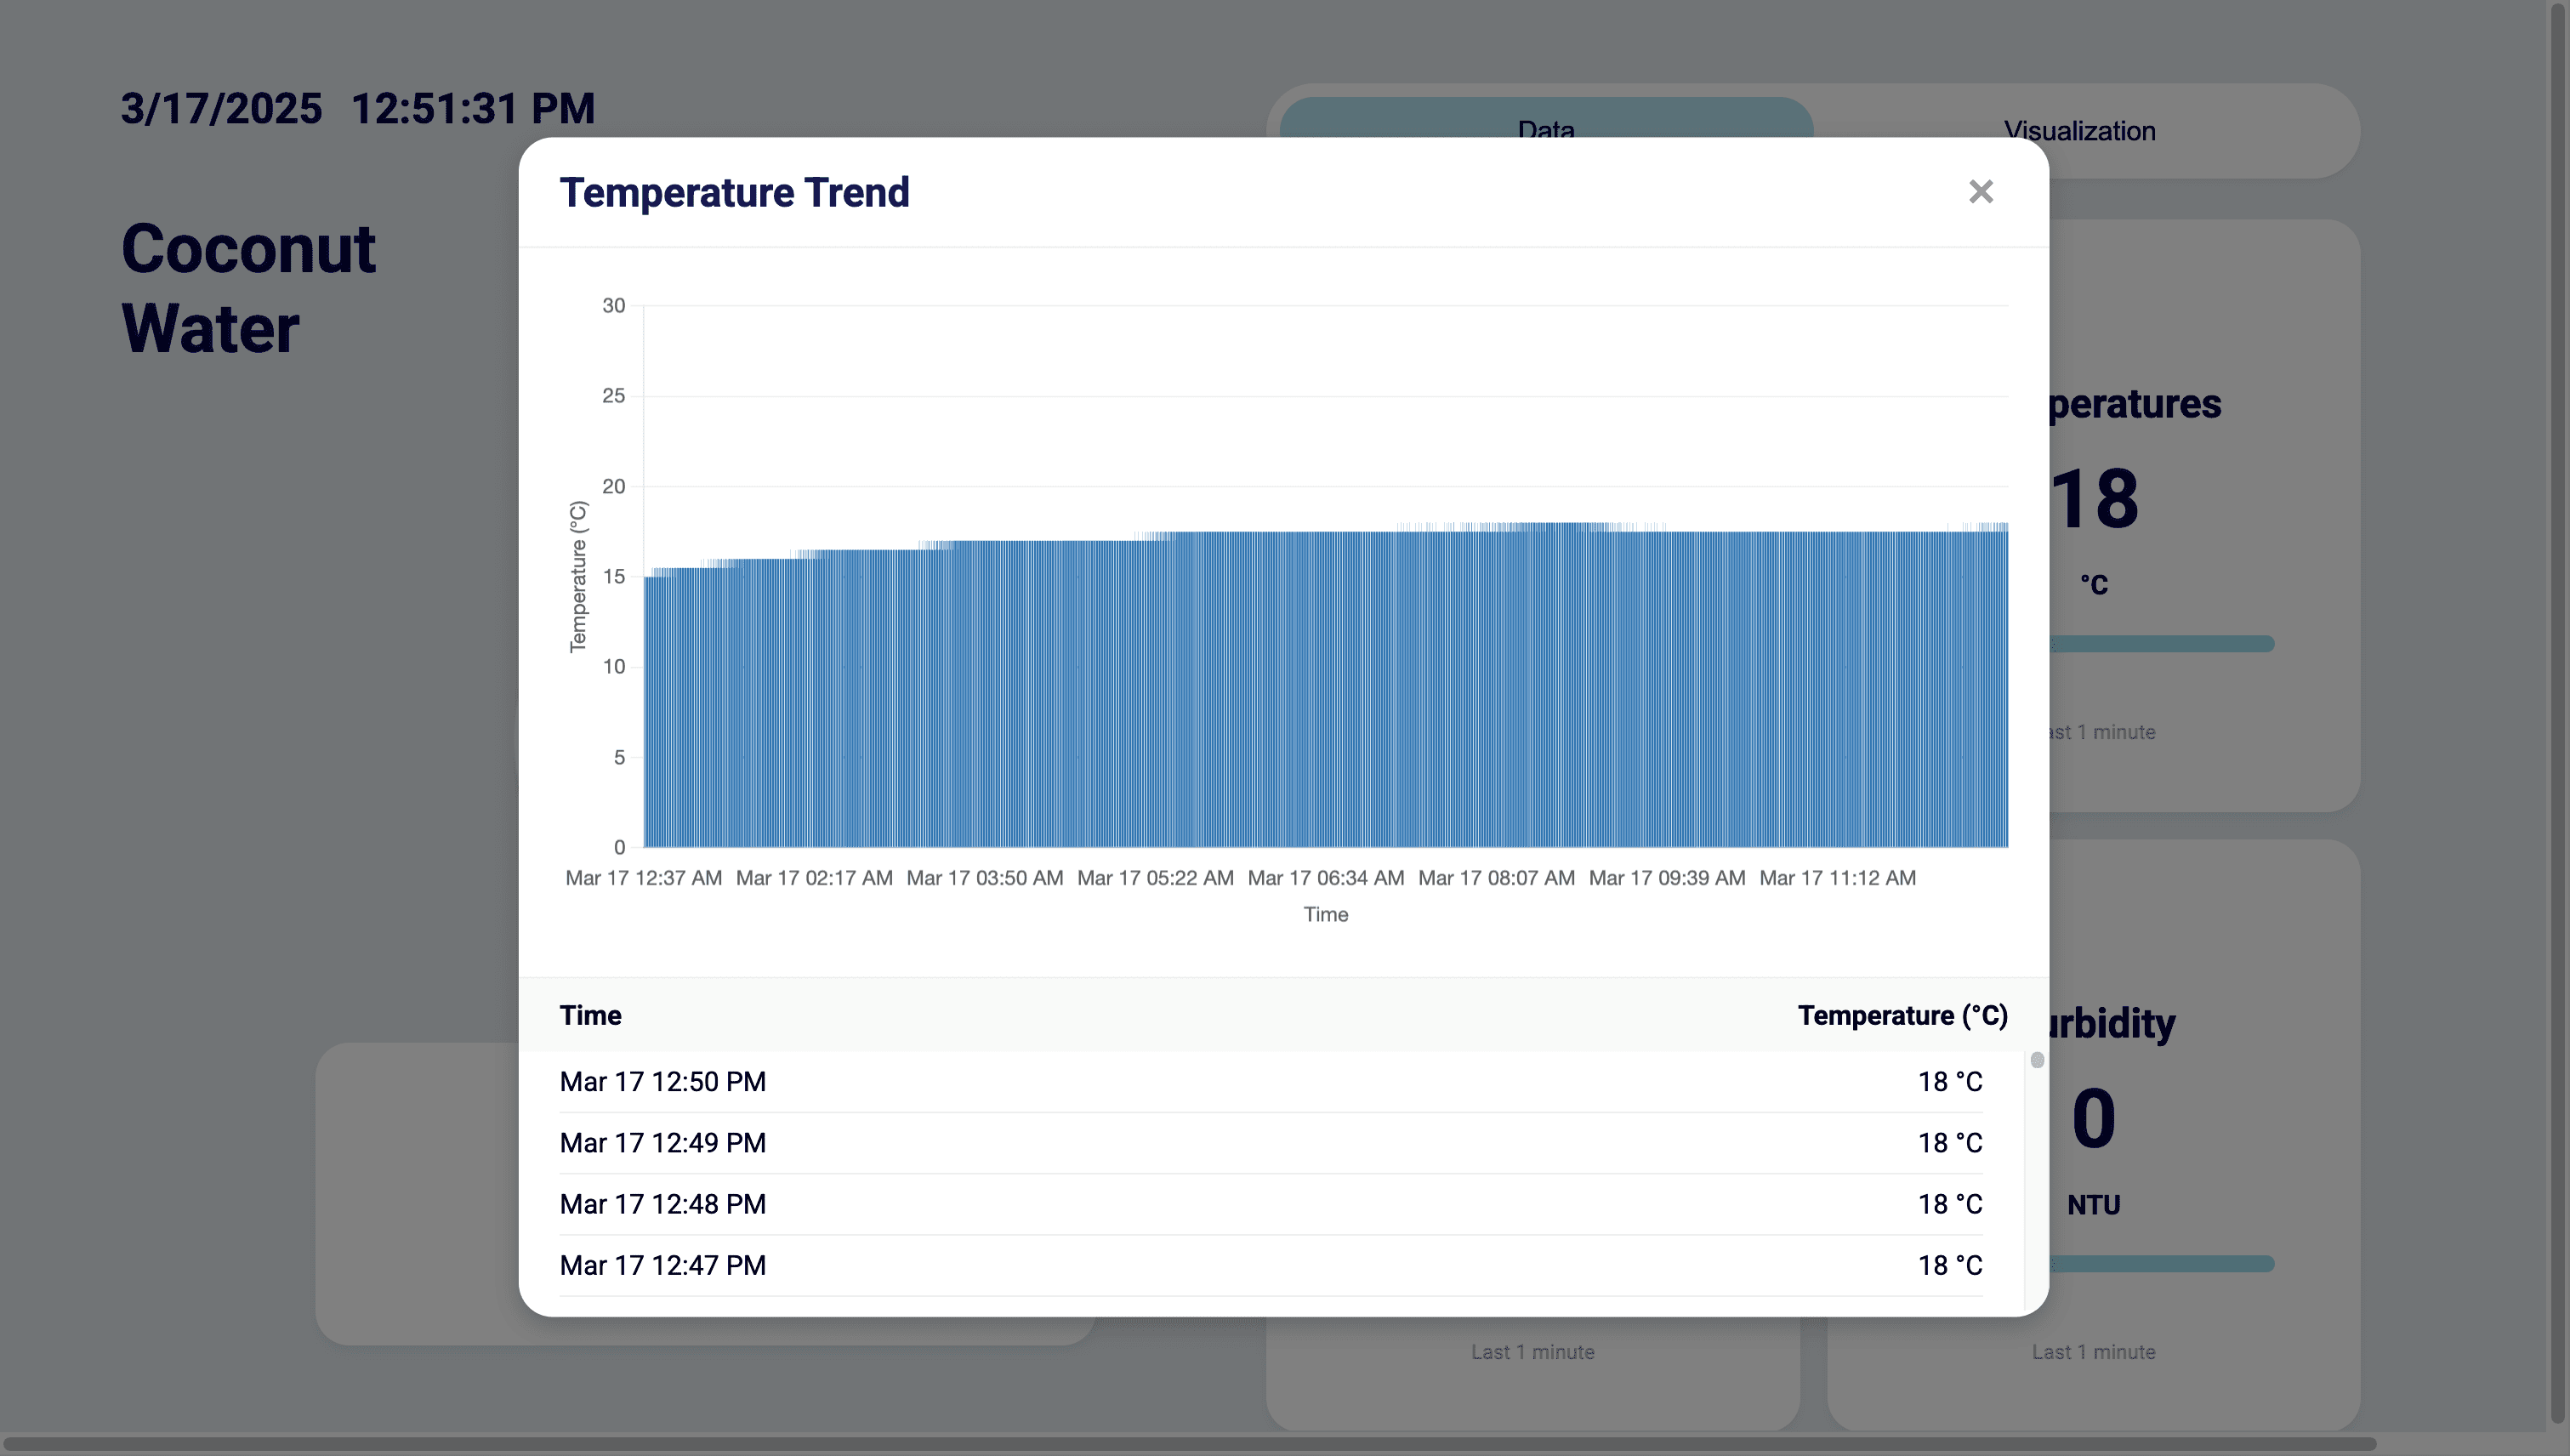The image size is (2570, 1456).
Task: Click the date and time display
Action: (358, 108)
